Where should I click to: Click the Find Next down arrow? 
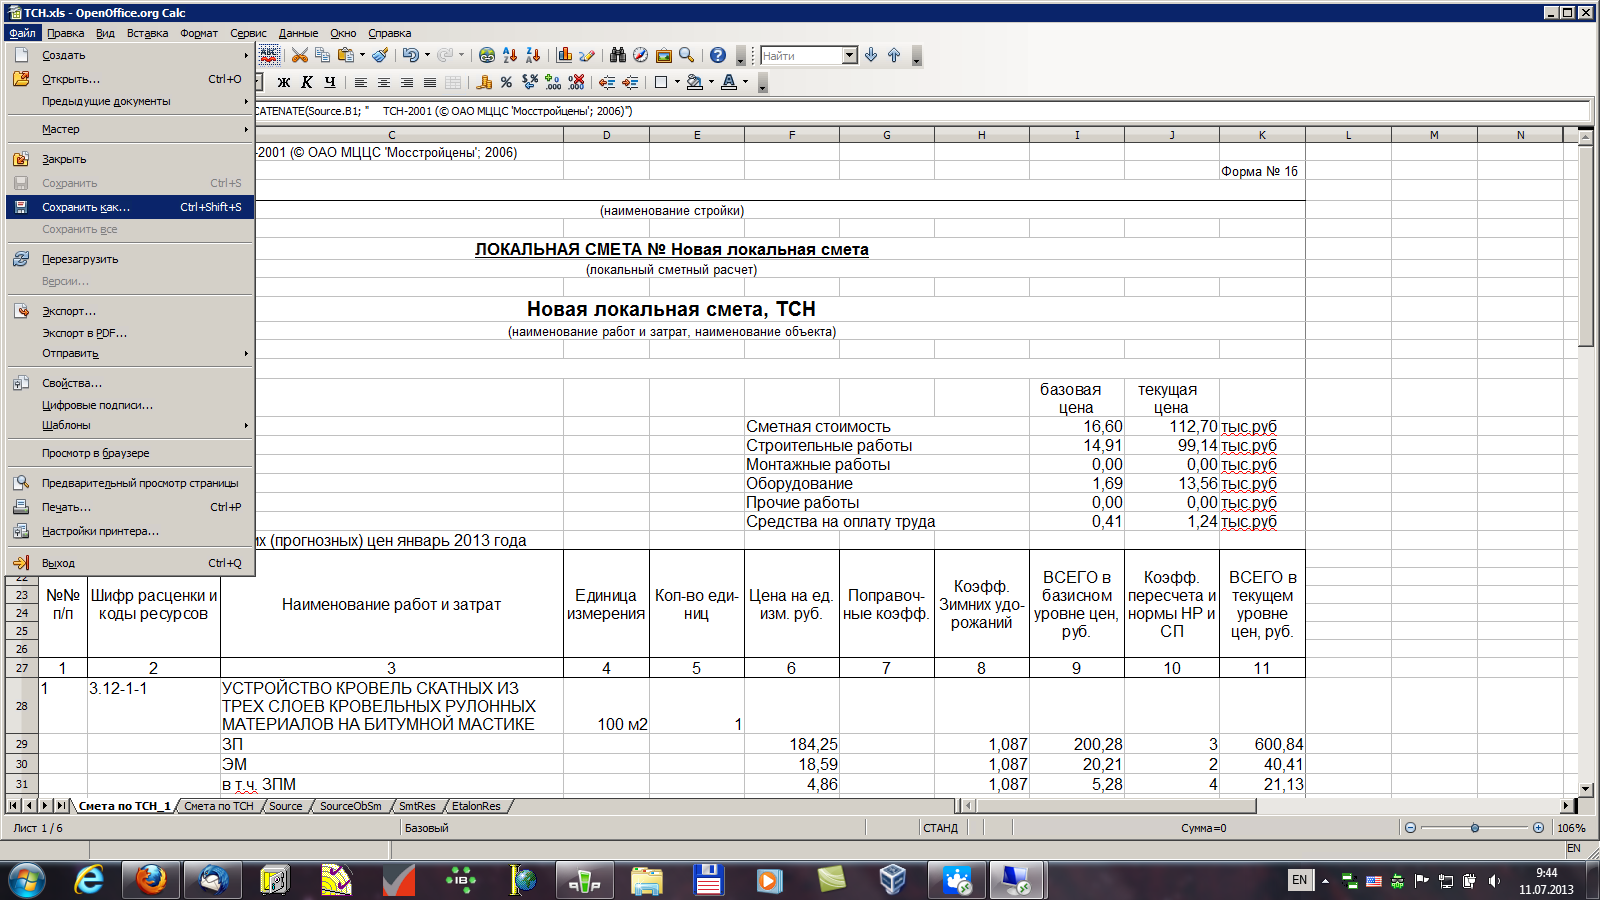pos(871,55)
